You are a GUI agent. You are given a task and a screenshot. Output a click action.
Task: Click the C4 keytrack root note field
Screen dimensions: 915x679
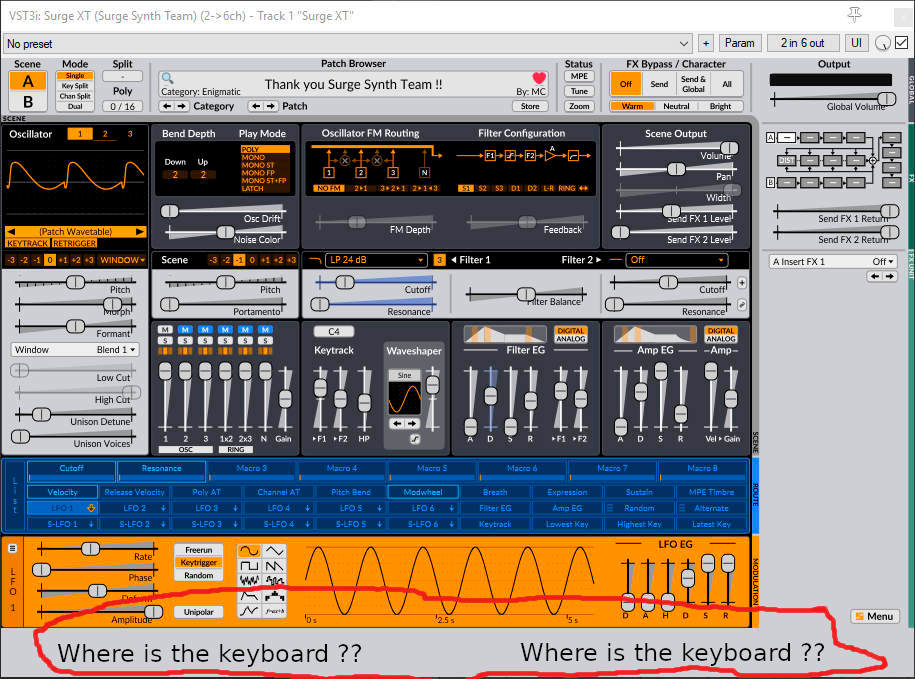(x=333, y=330)
